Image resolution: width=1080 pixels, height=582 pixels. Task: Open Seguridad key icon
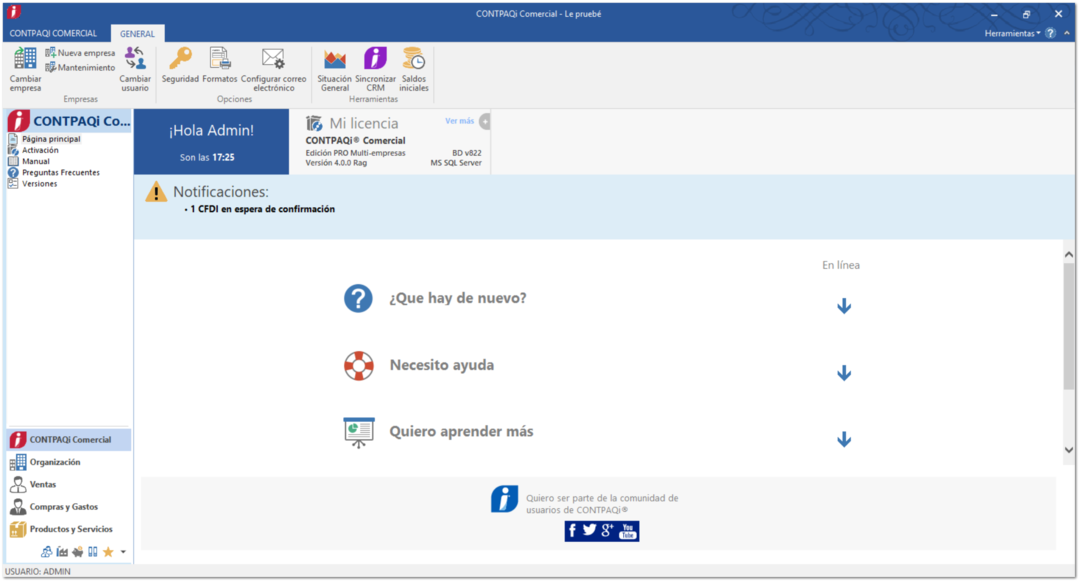pyautogui.click(x=180, y=60)
